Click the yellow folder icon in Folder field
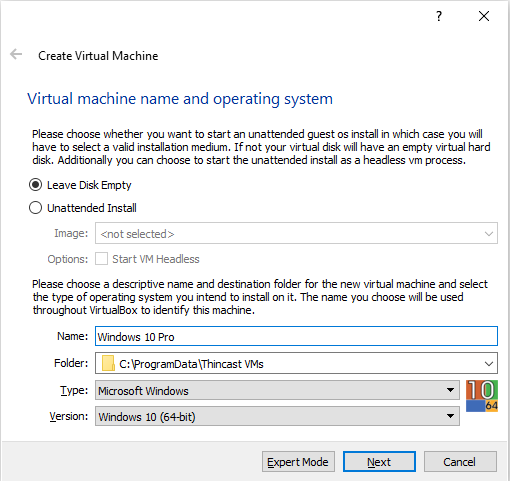 (108, 363)
